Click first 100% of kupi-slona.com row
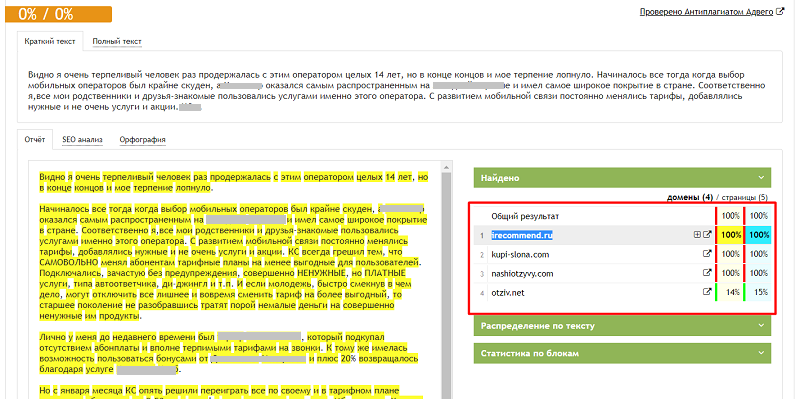The image size is (800, 399). (x=732, y=254)
